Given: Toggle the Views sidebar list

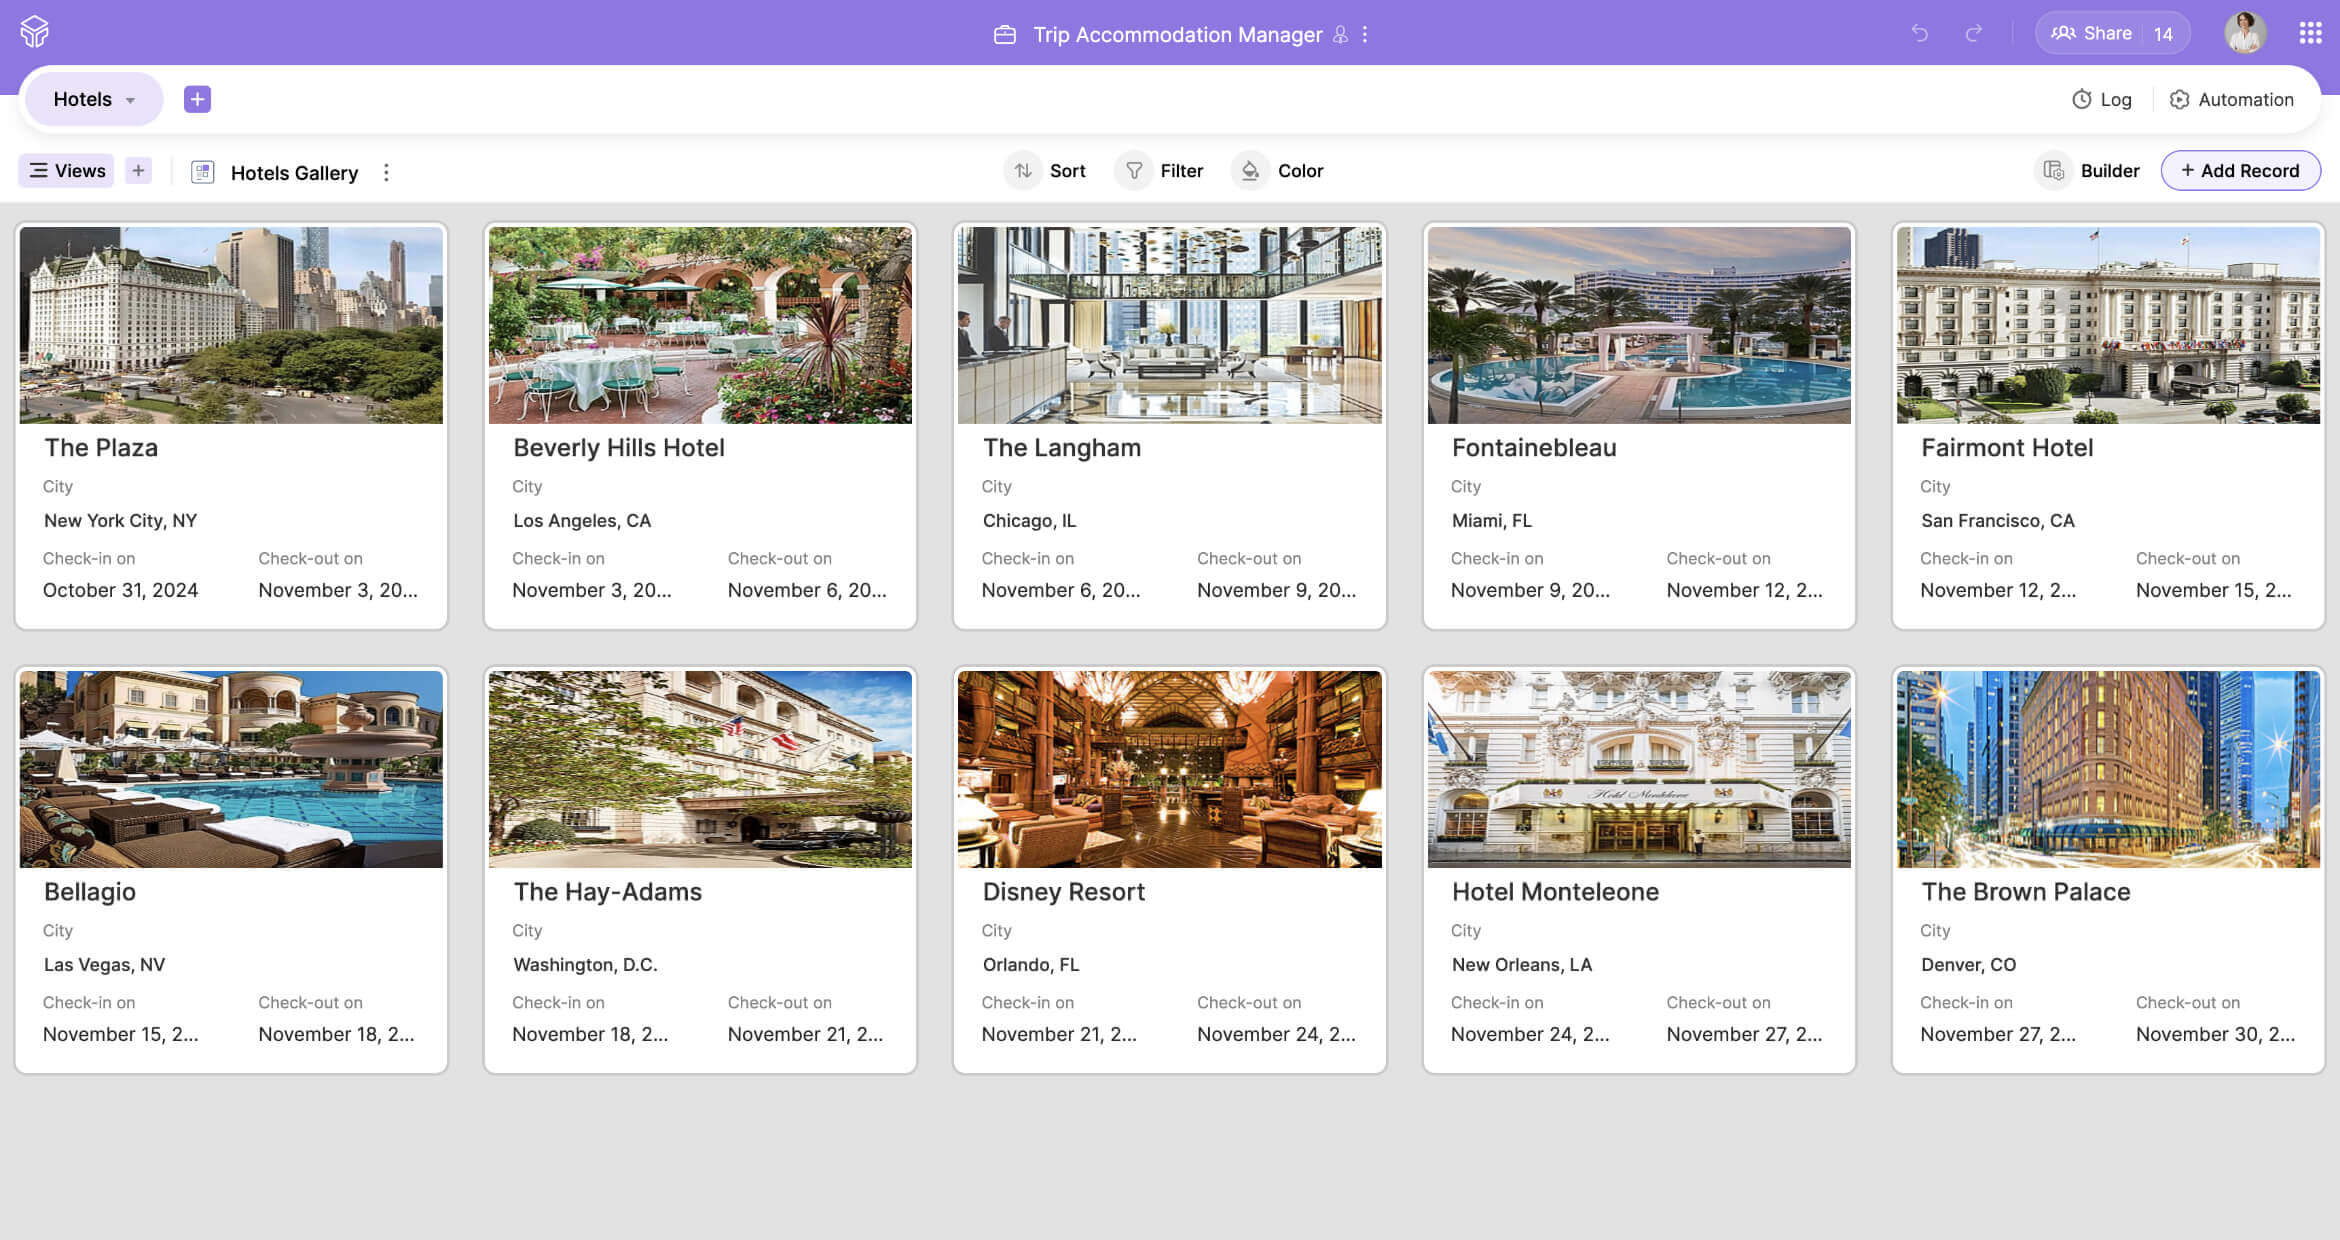Looking at the screenshot, I should 67,171.
